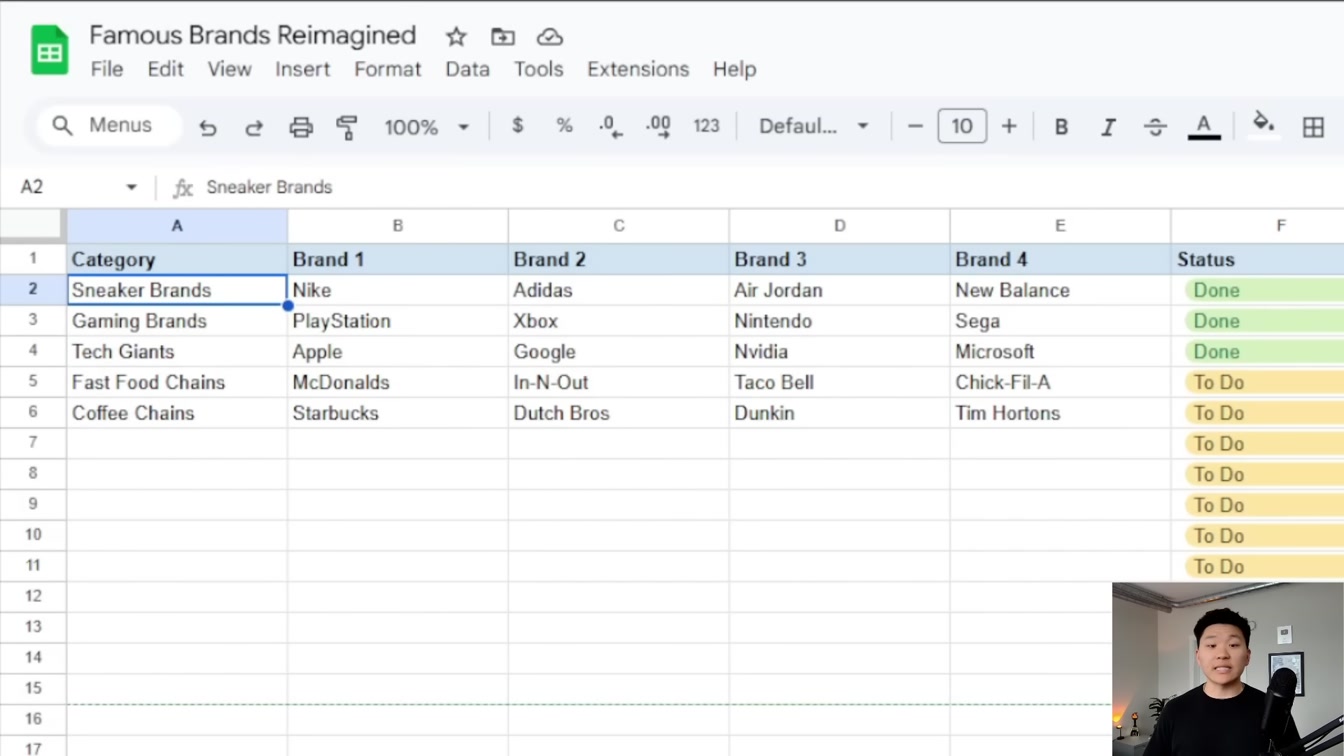Screen dimensions: 1344x756
Task: Select the Nike cell
Action: (397, 290)
